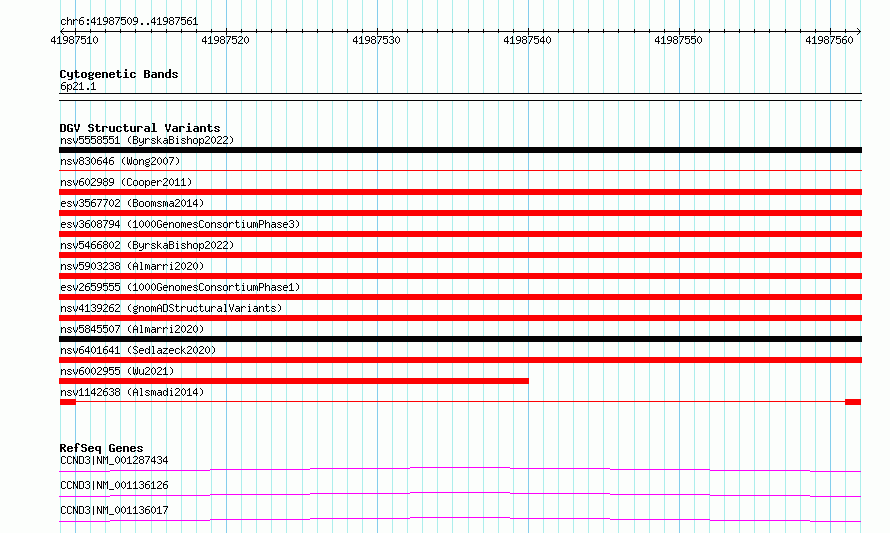Select the left block of nsv1142638
The width and height of the screenshot is (890, 533).
[x=68, y=402]
